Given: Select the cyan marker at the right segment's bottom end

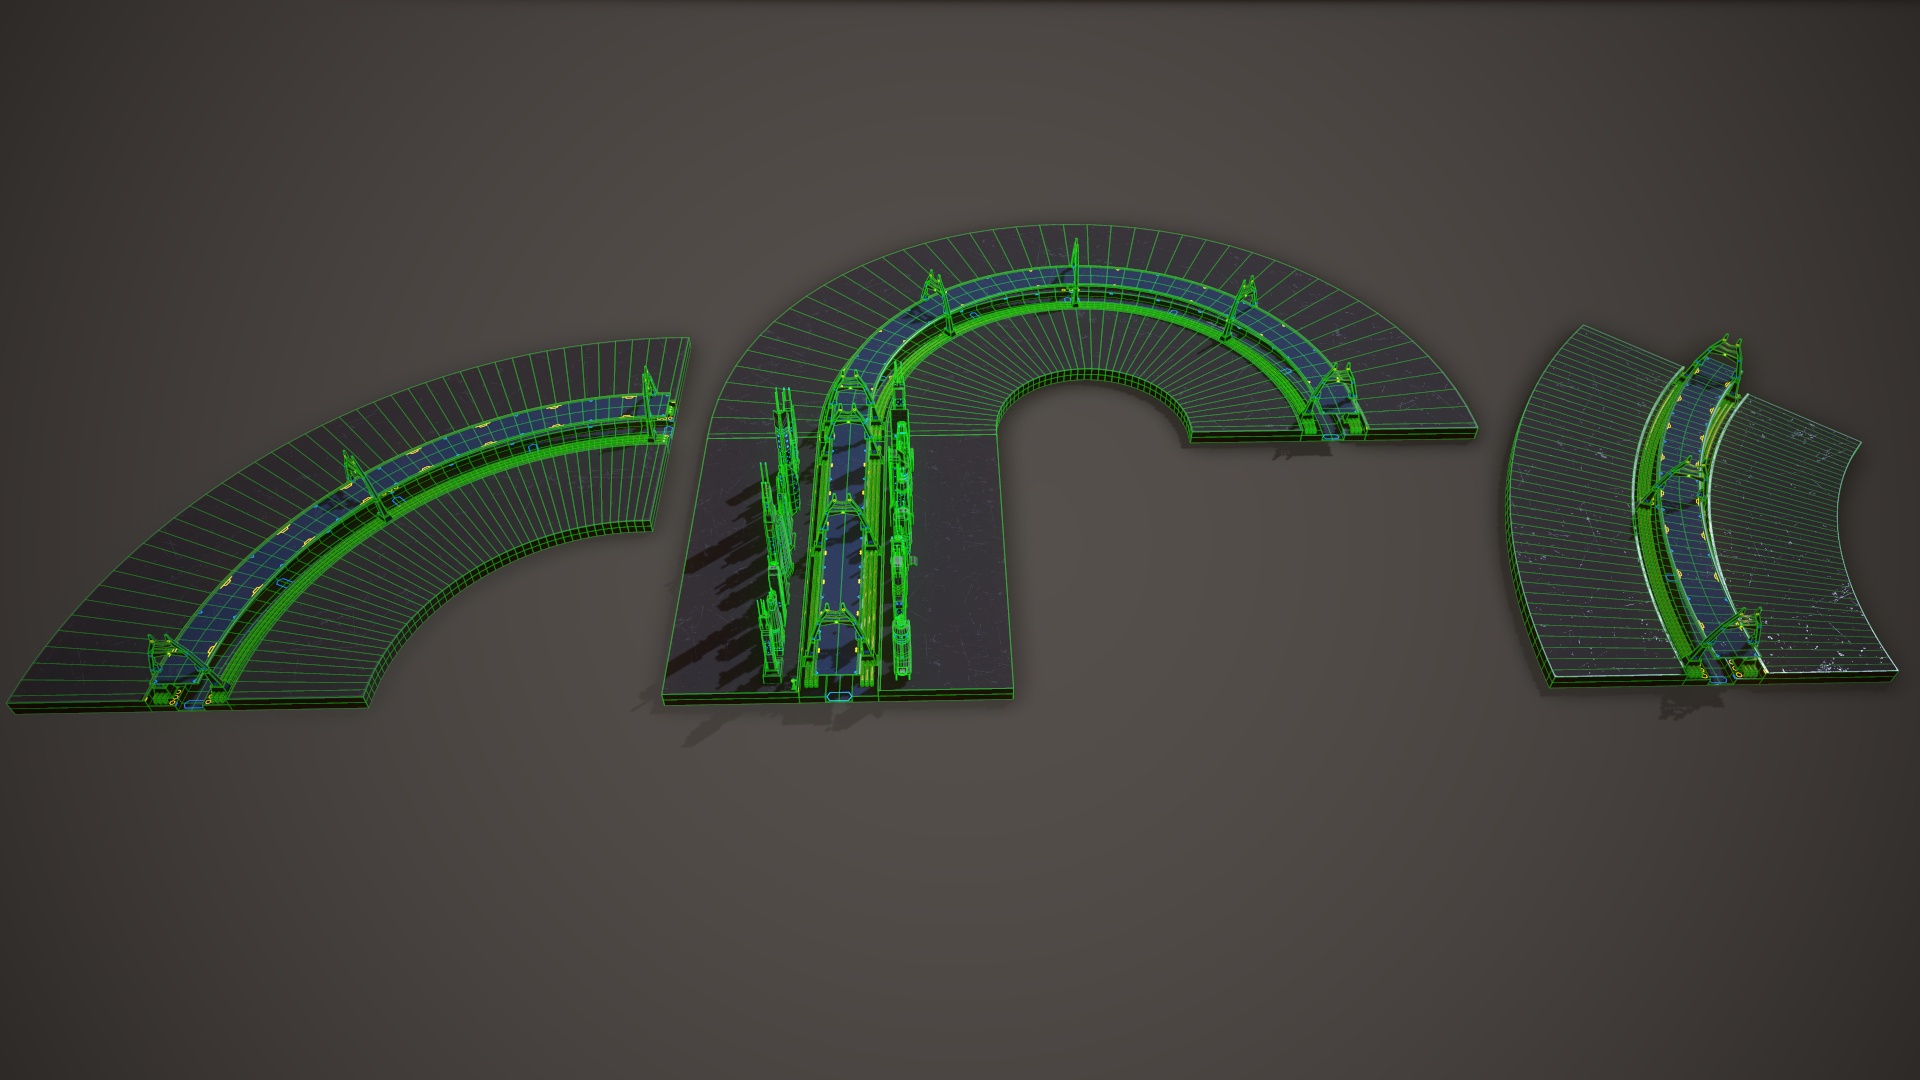Looking at the screenshot, I should coord(1718,679).
